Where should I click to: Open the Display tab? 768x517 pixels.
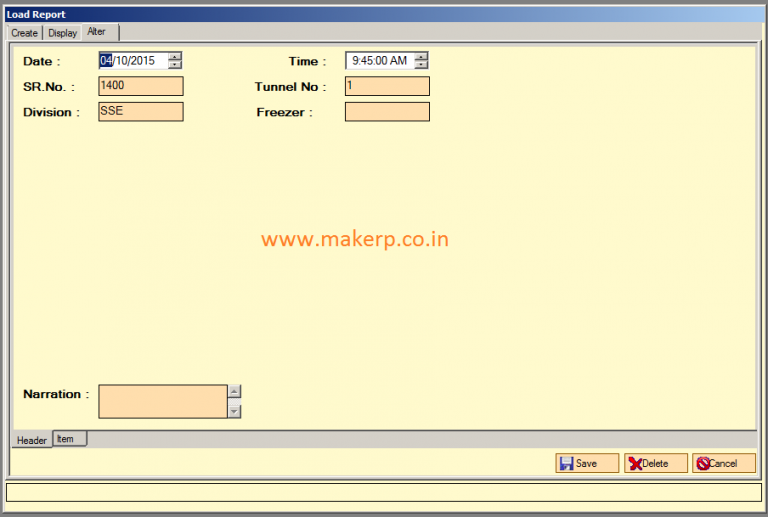[x=62, y=33]
